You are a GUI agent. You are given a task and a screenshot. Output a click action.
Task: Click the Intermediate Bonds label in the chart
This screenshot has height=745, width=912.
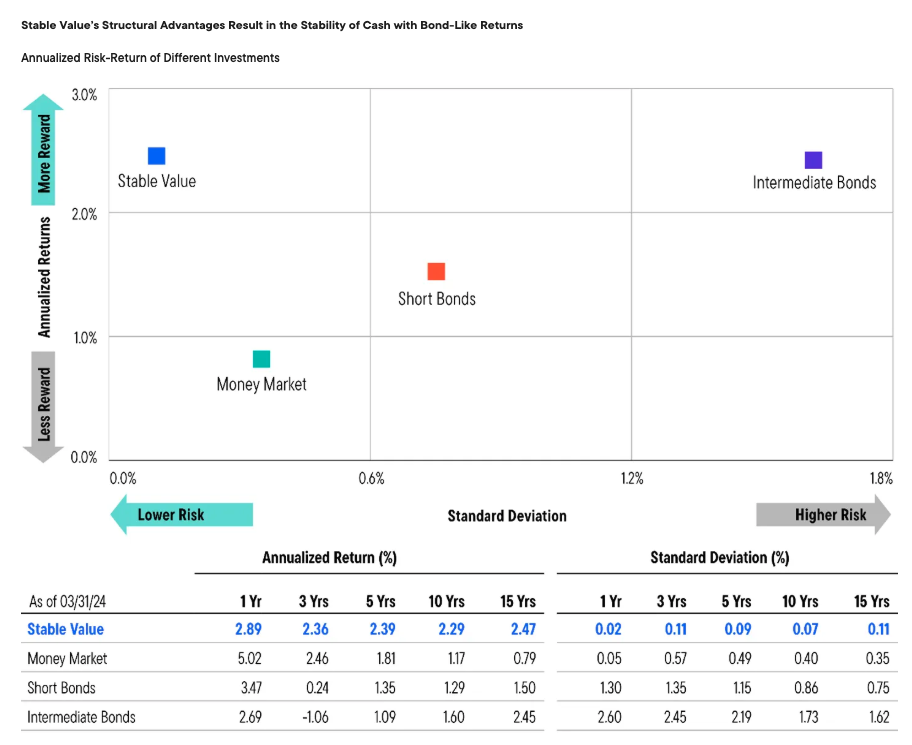click(x=814, y=183)
